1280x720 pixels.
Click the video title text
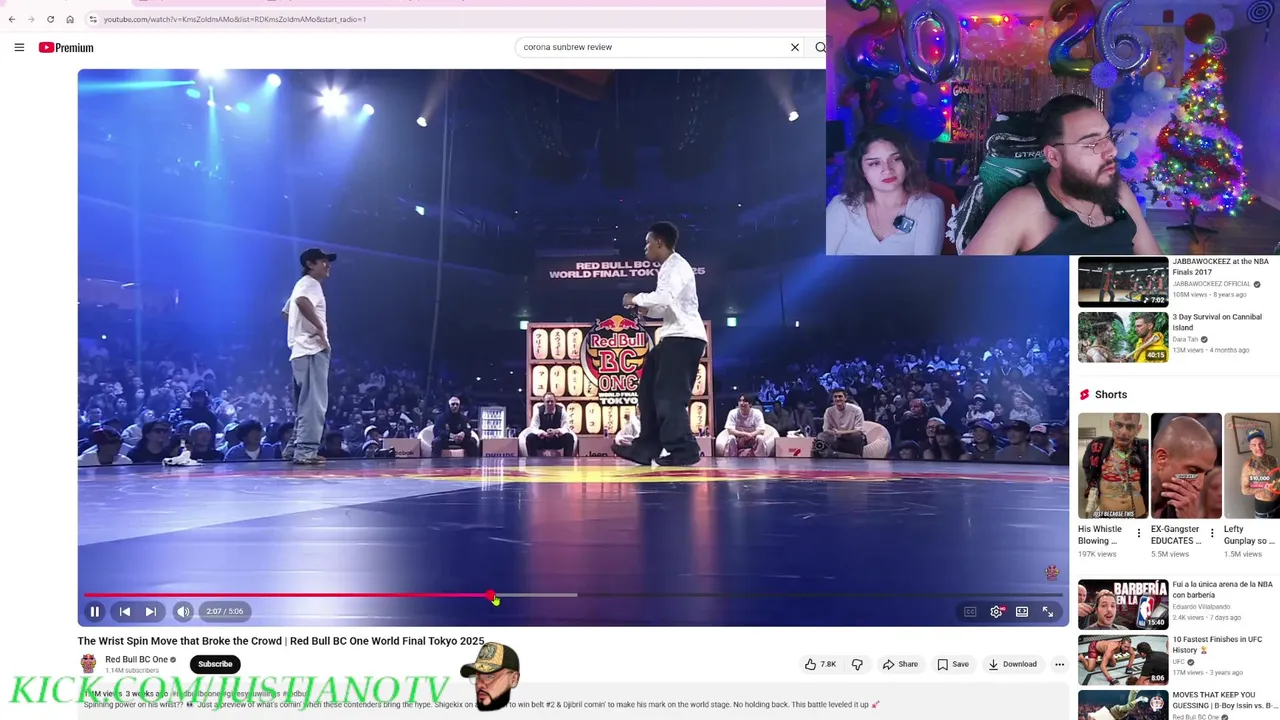point(281,641)
